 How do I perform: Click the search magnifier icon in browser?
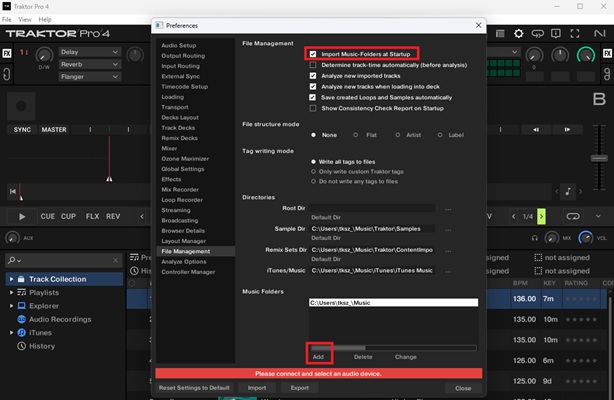tap(12, 260)
